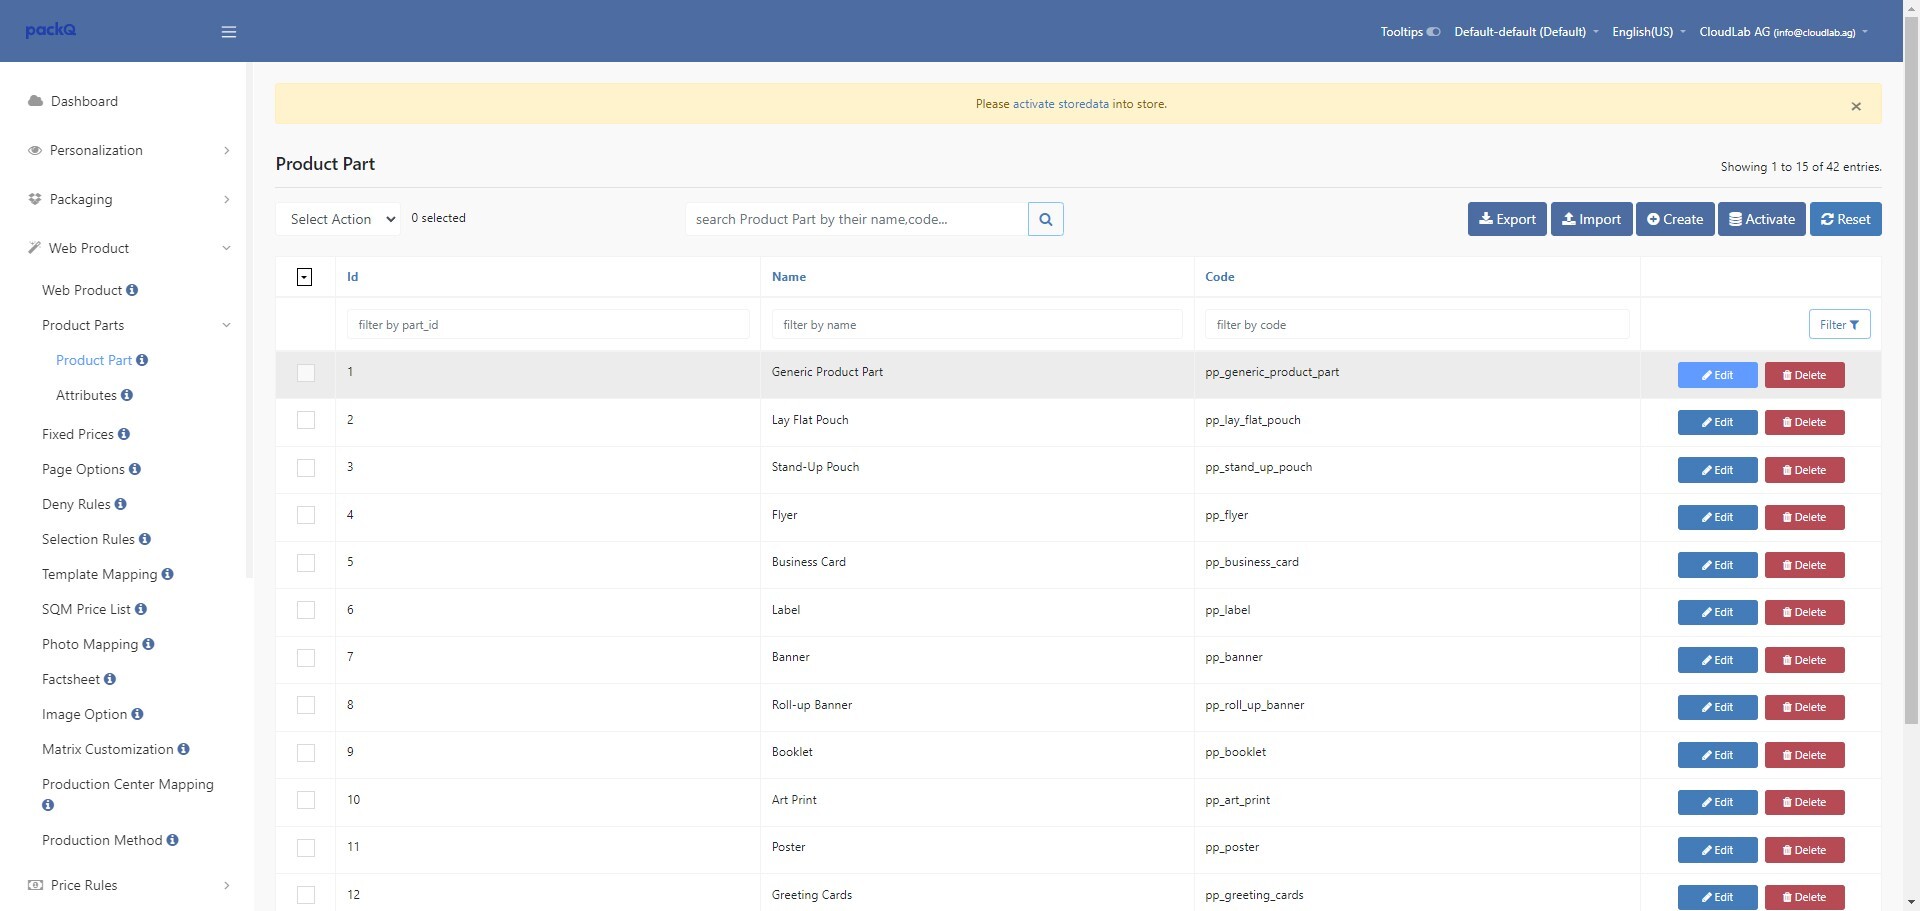Click the search Product Part input field
This screenshot has height=911, width=1920.
coord(857,219)
